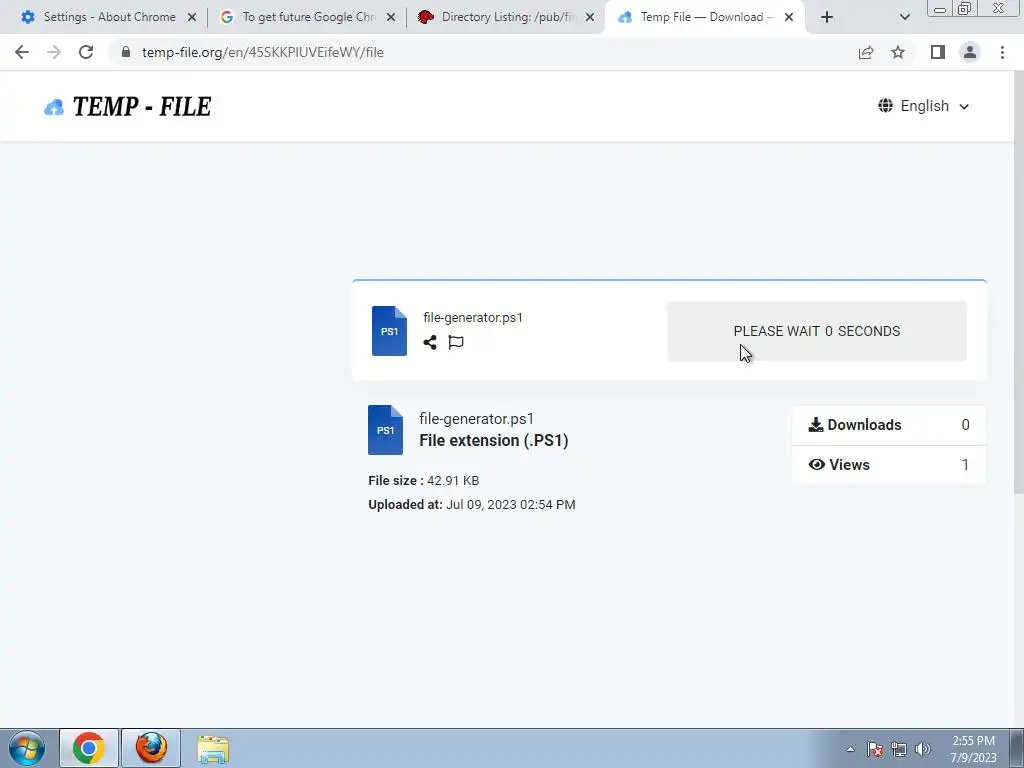Open the Windows Start menu
The image size is (1024, 768).
click(x=27, y=748)
